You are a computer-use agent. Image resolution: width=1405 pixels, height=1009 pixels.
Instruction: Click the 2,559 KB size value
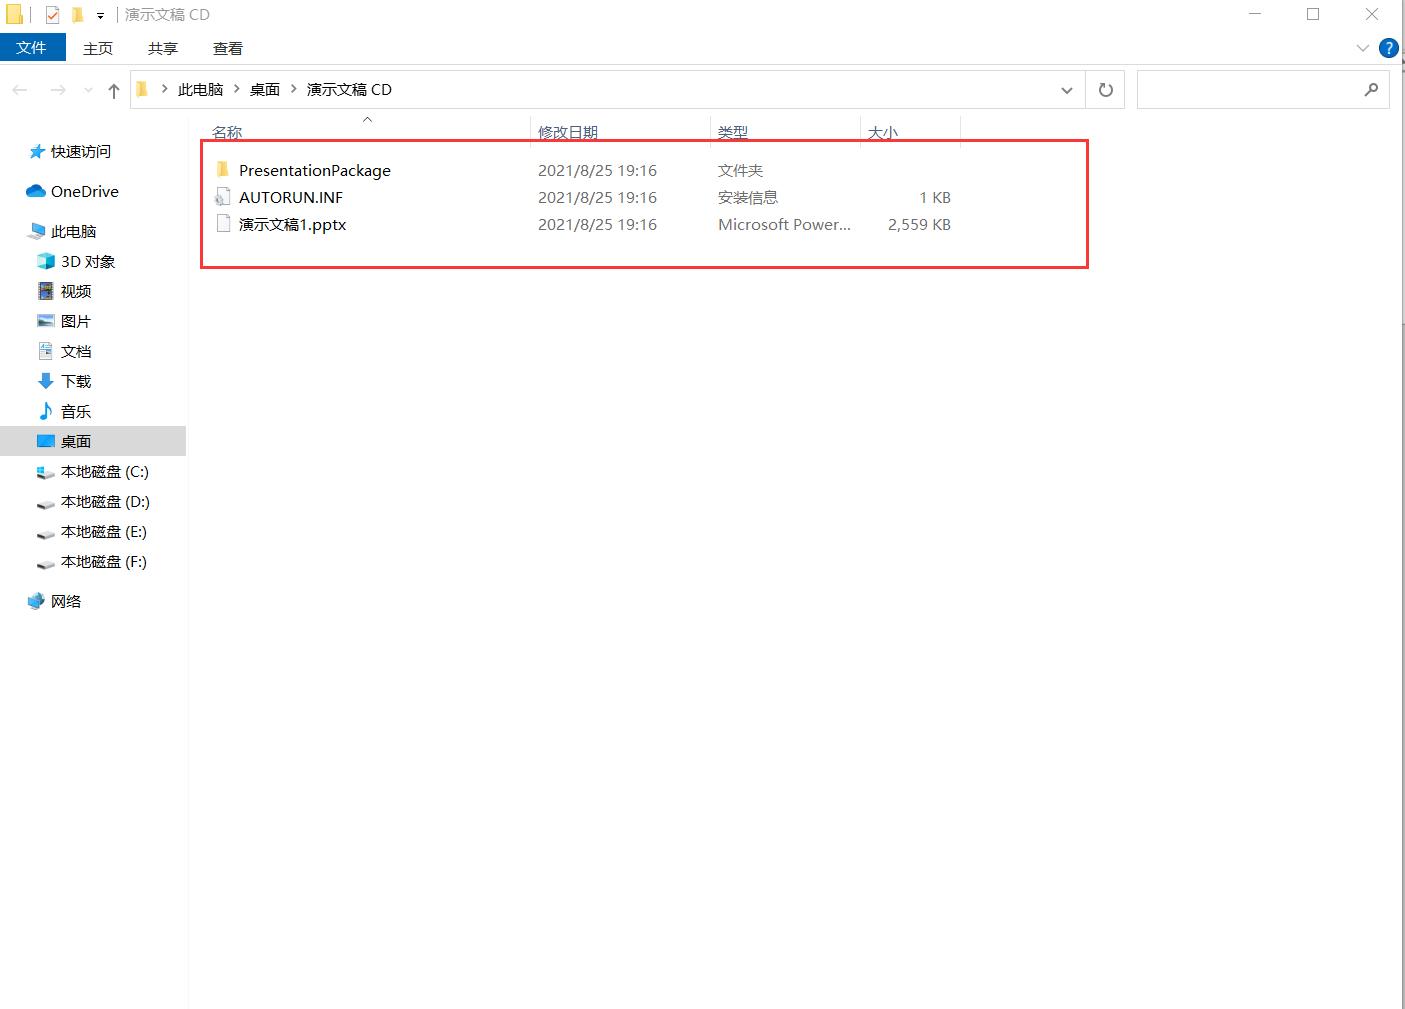(x=919, y=224)
